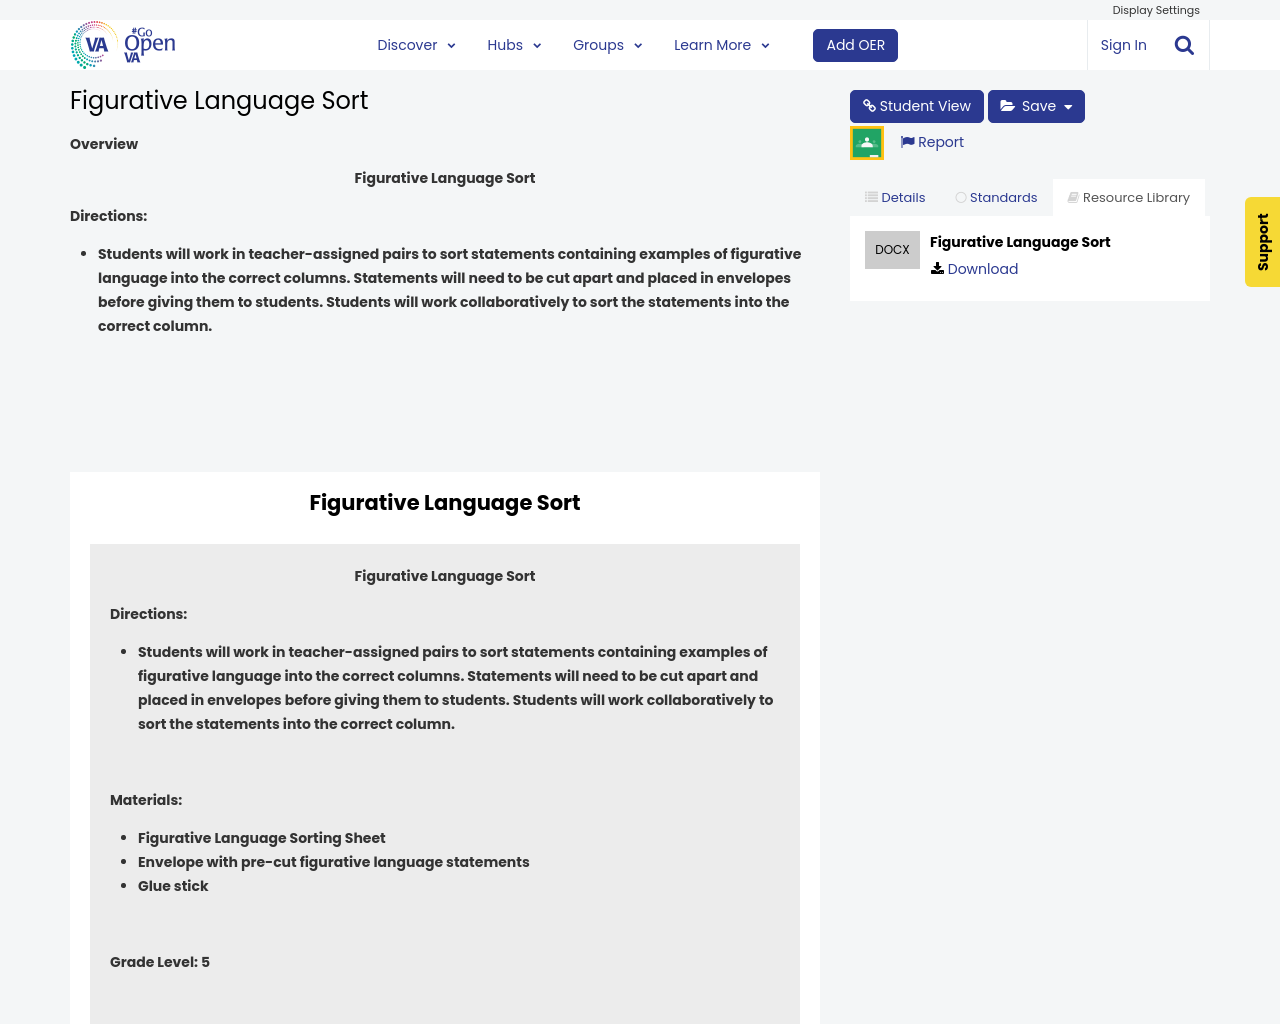Click the Add OER button
The width and height of the screenshot is (1280, 1024).
[x=855, y=44]
